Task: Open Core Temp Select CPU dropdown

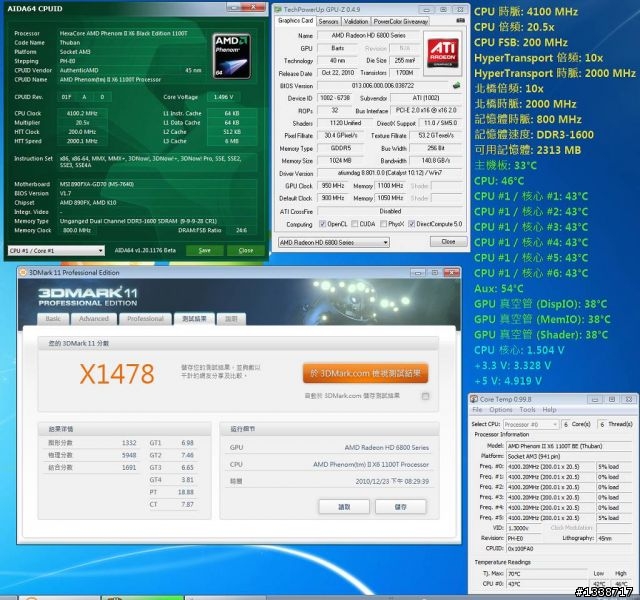Action: 531,424
